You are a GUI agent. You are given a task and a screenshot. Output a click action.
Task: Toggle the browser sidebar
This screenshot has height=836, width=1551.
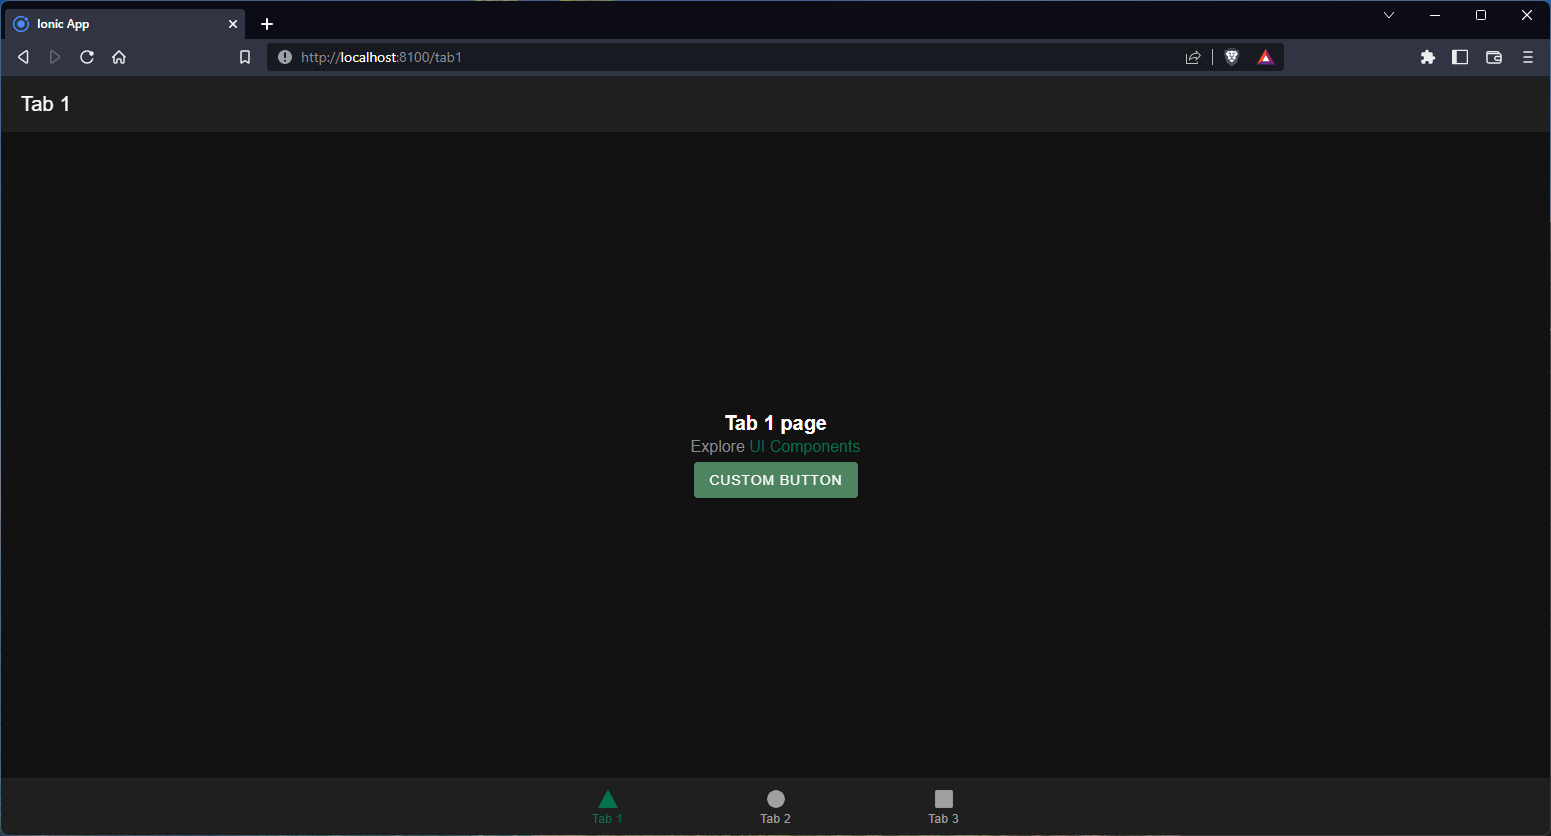1460,57
